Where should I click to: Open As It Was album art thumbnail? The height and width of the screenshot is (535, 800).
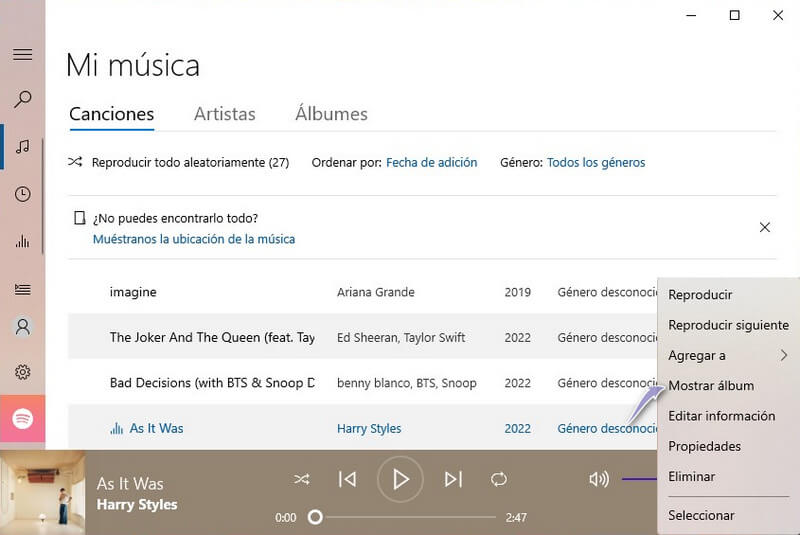coord(42,492)
